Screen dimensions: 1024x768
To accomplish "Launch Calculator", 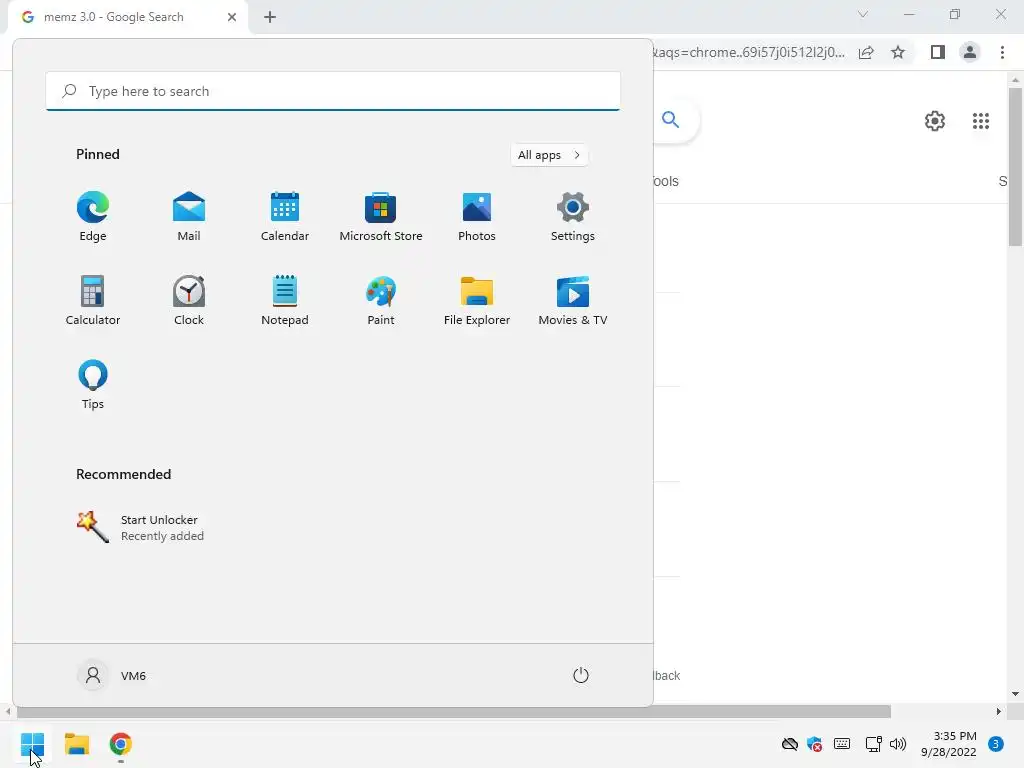I will [93, 301].
